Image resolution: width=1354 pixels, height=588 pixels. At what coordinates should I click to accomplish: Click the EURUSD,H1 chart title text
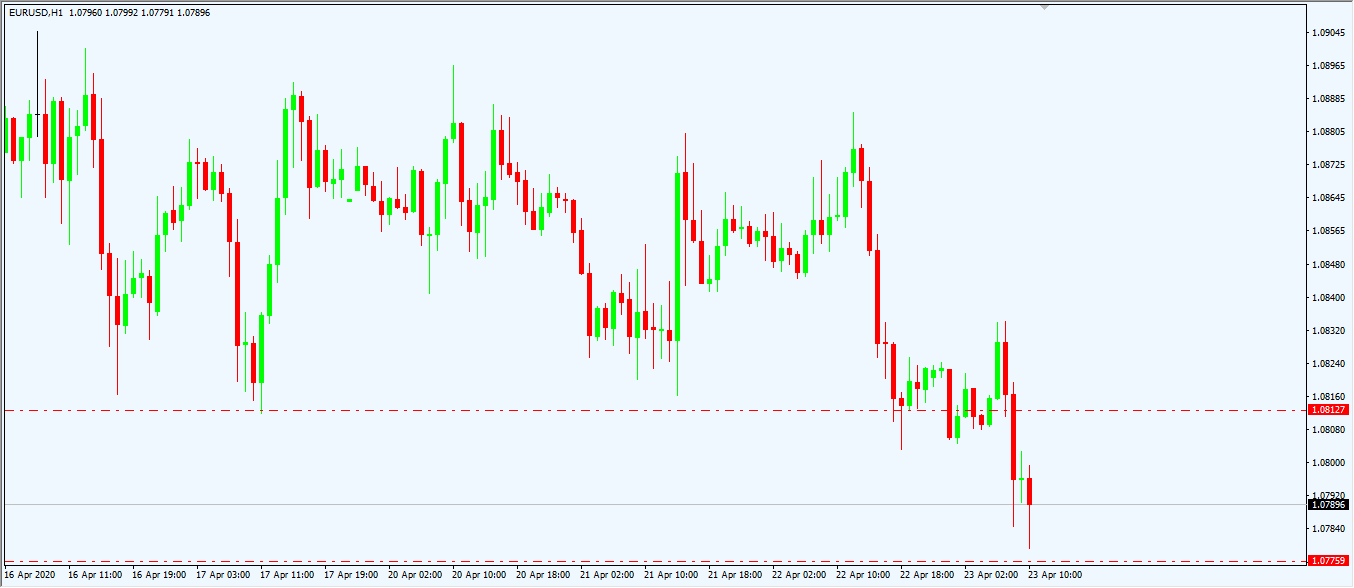[36, 12]
